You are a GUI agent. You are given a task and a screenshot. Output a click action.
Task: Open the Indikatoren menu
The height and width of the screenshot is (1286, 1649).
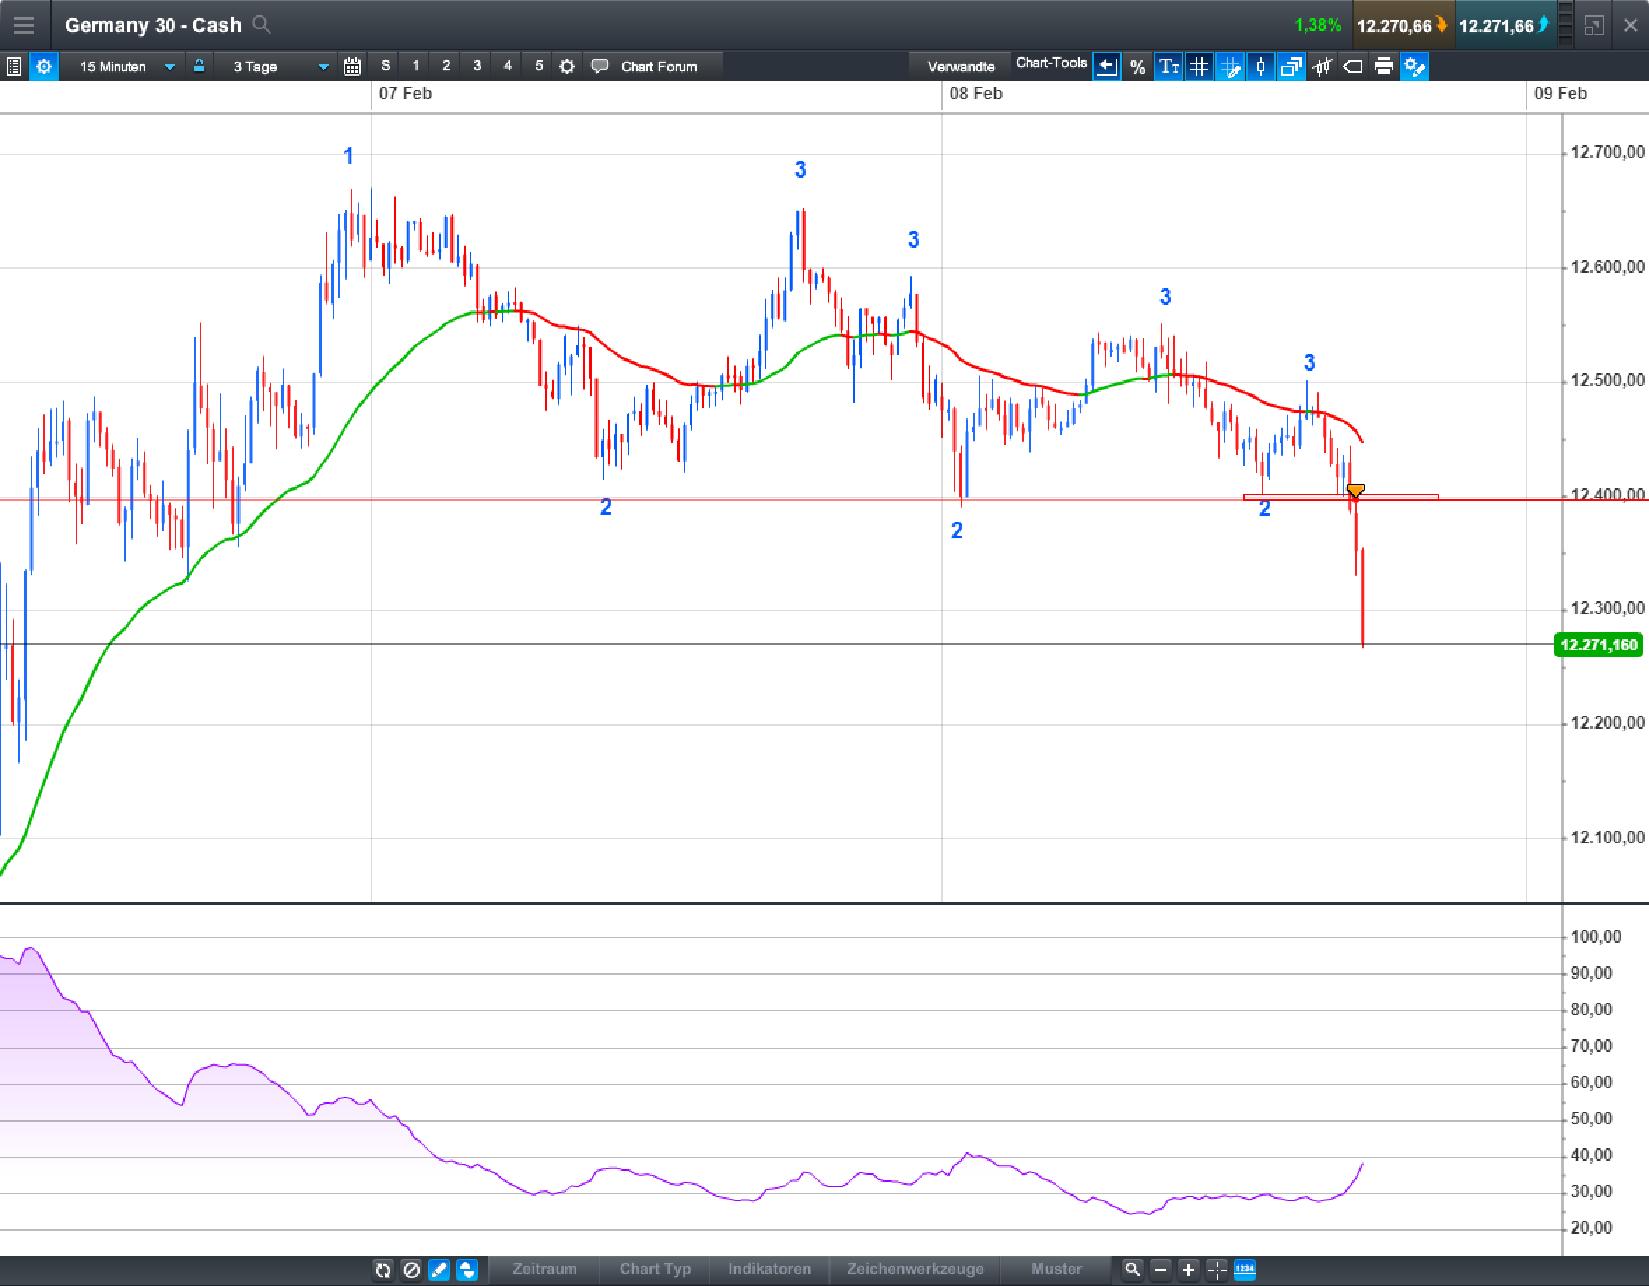tap(770, 1269)
